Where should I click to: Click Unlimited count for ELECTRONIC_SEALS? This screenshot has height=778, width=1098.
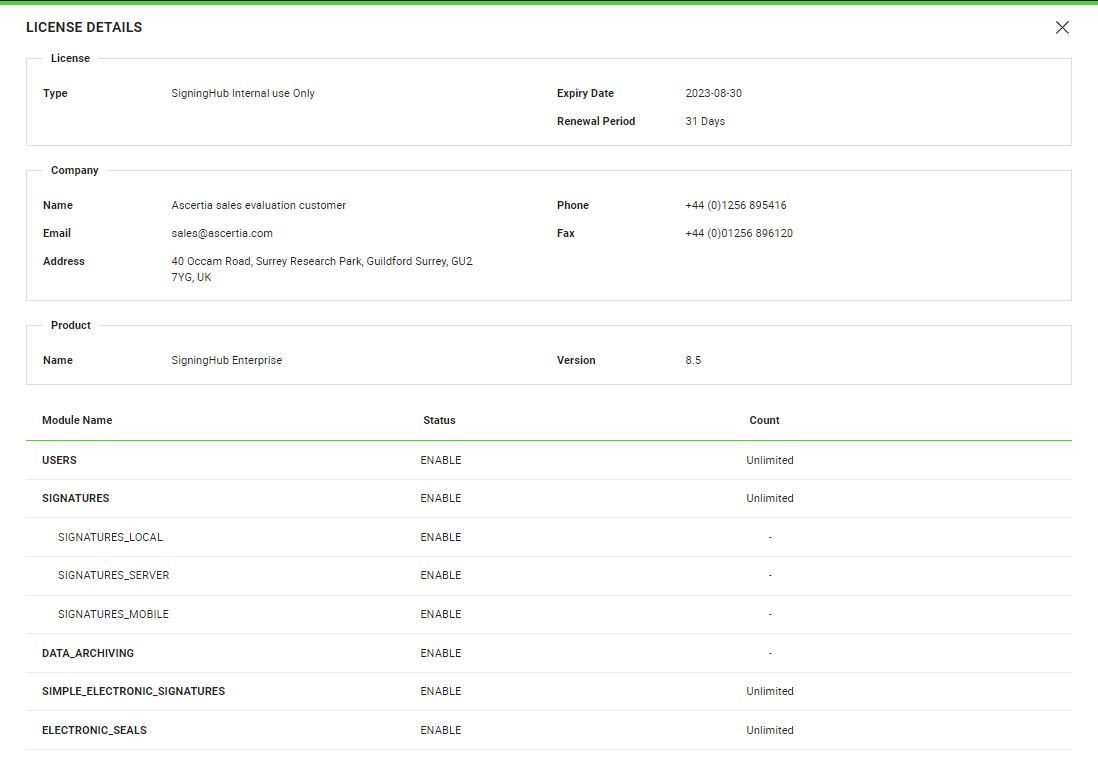[770, 730]
